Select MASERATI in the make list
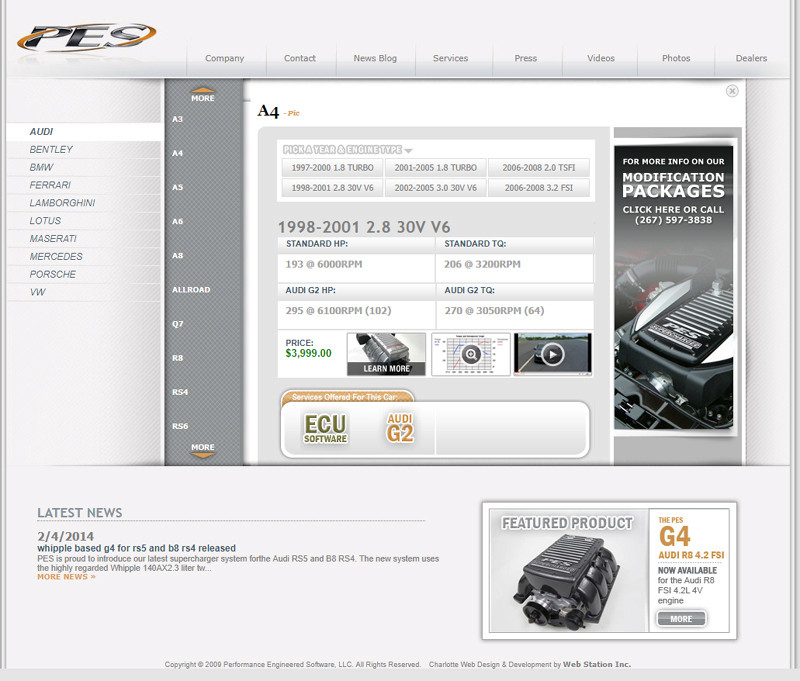800x681 pixels. coord(84,239)
